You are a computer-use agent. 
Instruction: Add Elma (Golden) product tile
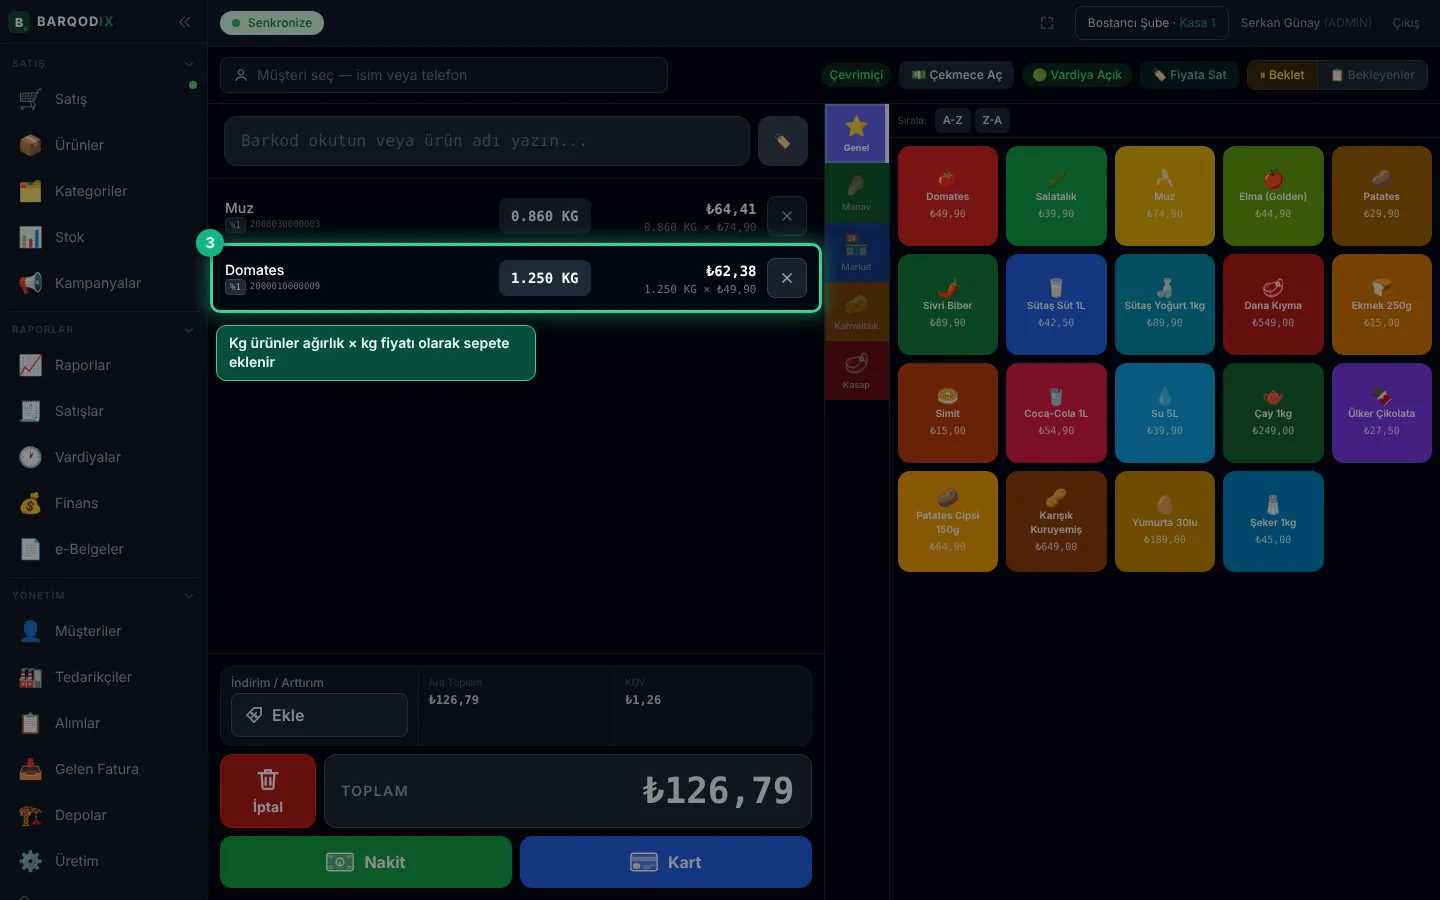pos(1273,196)
